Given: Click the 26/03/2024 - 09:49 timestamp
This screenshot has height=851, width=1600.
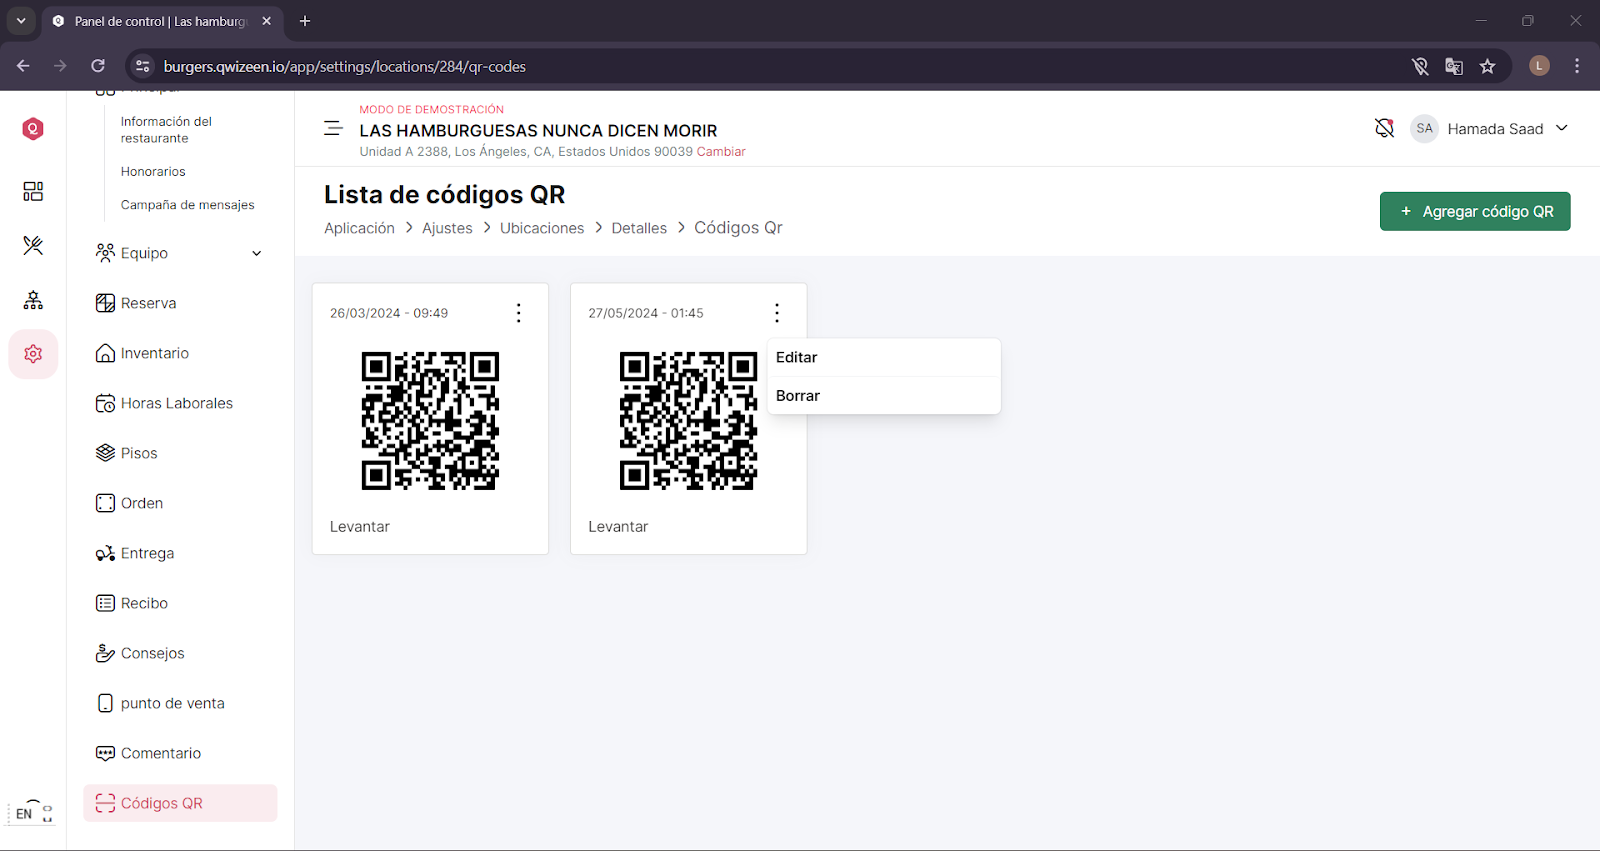Looking at the screenshot, I should coord(389,313).
